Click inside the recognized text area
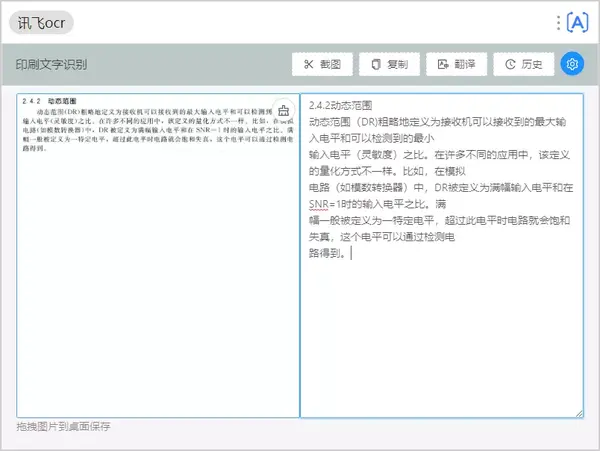This screenshot has height=451, width=600. pyautogui.click(x=442, y=256)
